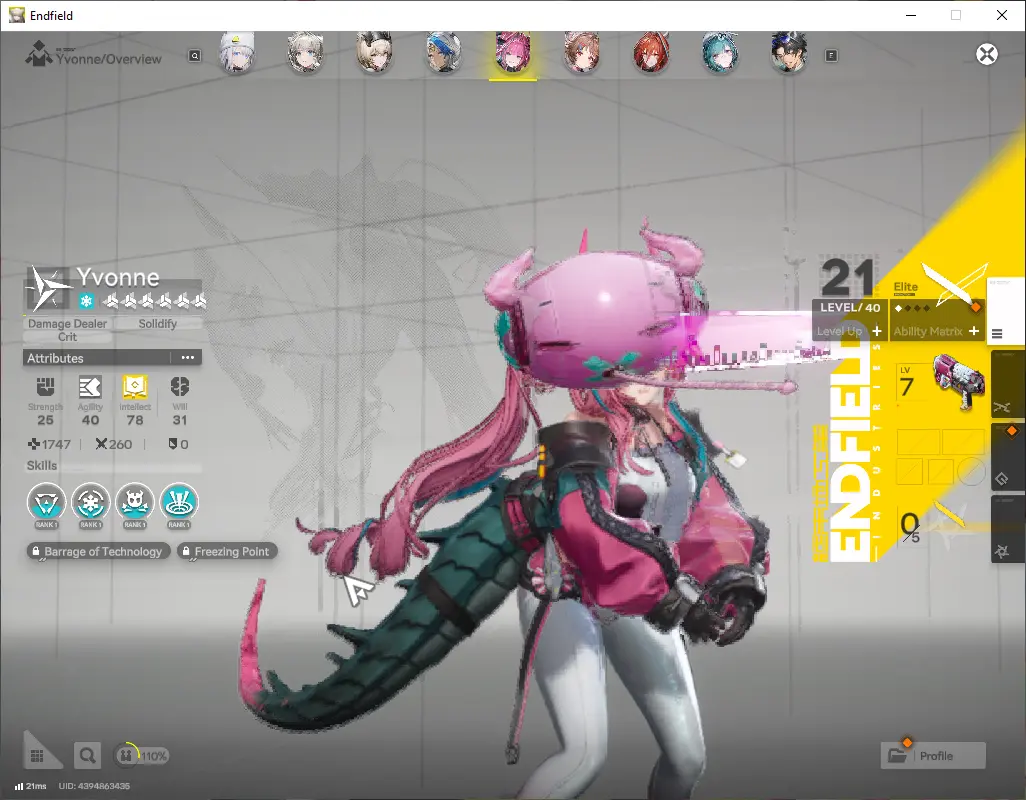
Task: Click the locked Barrage of Technology talent
Action: pos(98,551)
